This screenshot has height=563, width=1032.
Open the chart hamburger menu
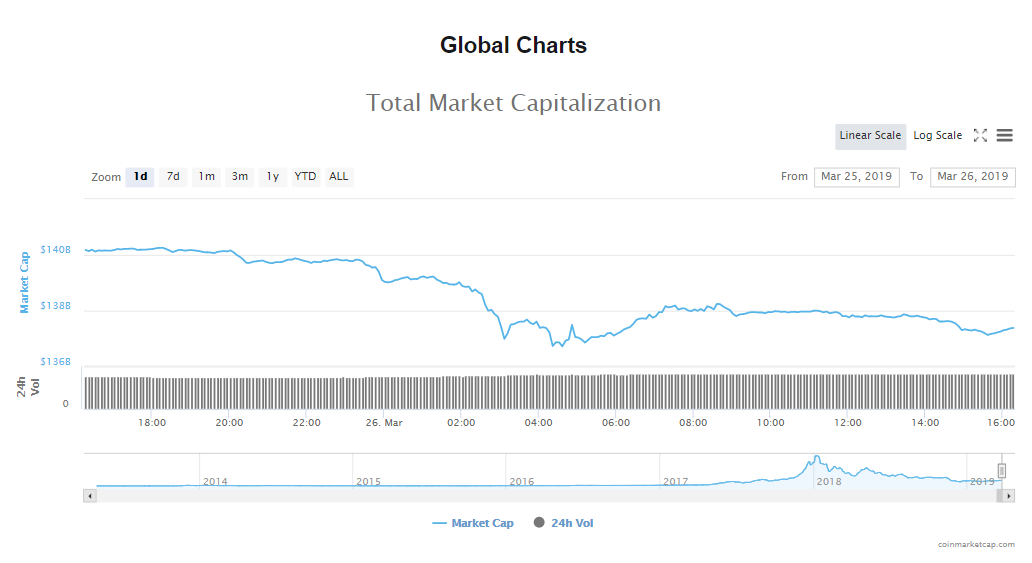[x=1004, y=136]
